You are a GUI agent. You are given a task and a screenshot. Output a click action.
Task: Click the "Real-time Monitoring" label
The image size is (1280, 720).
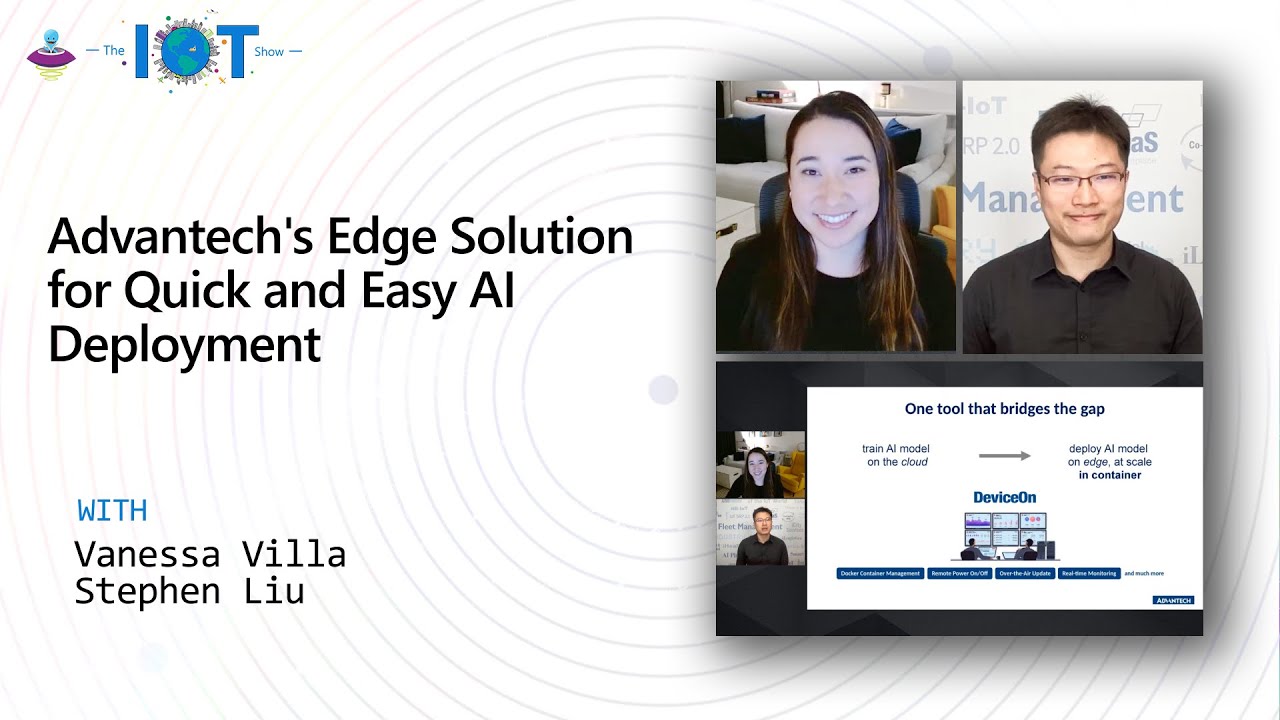coord(1089,574)
